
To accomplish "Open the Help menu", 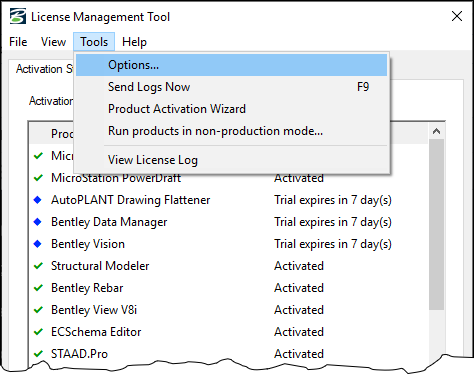I will tap(134, 42).
